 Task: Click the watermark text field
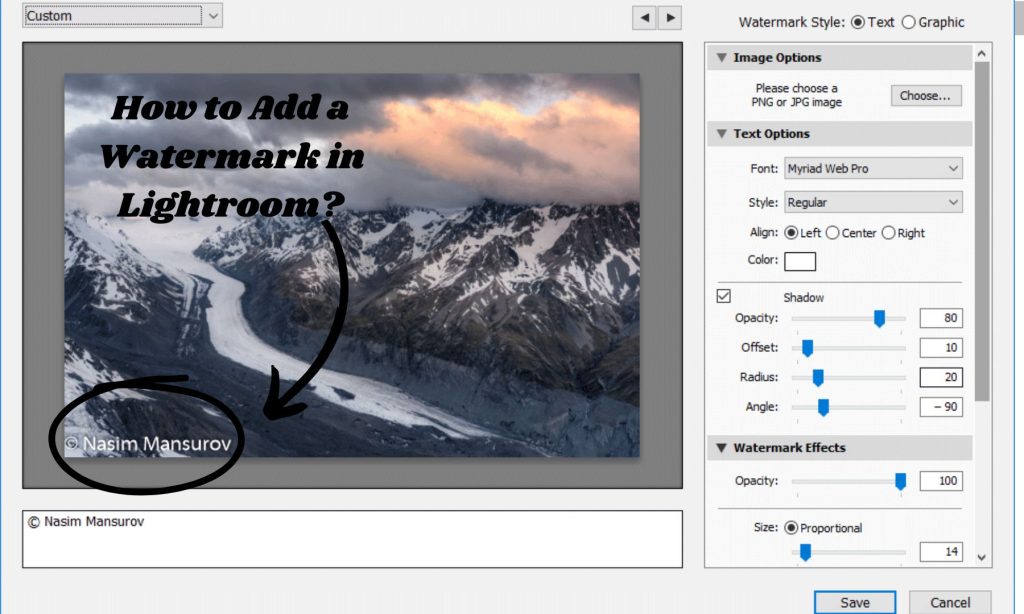tap(353, 539)
